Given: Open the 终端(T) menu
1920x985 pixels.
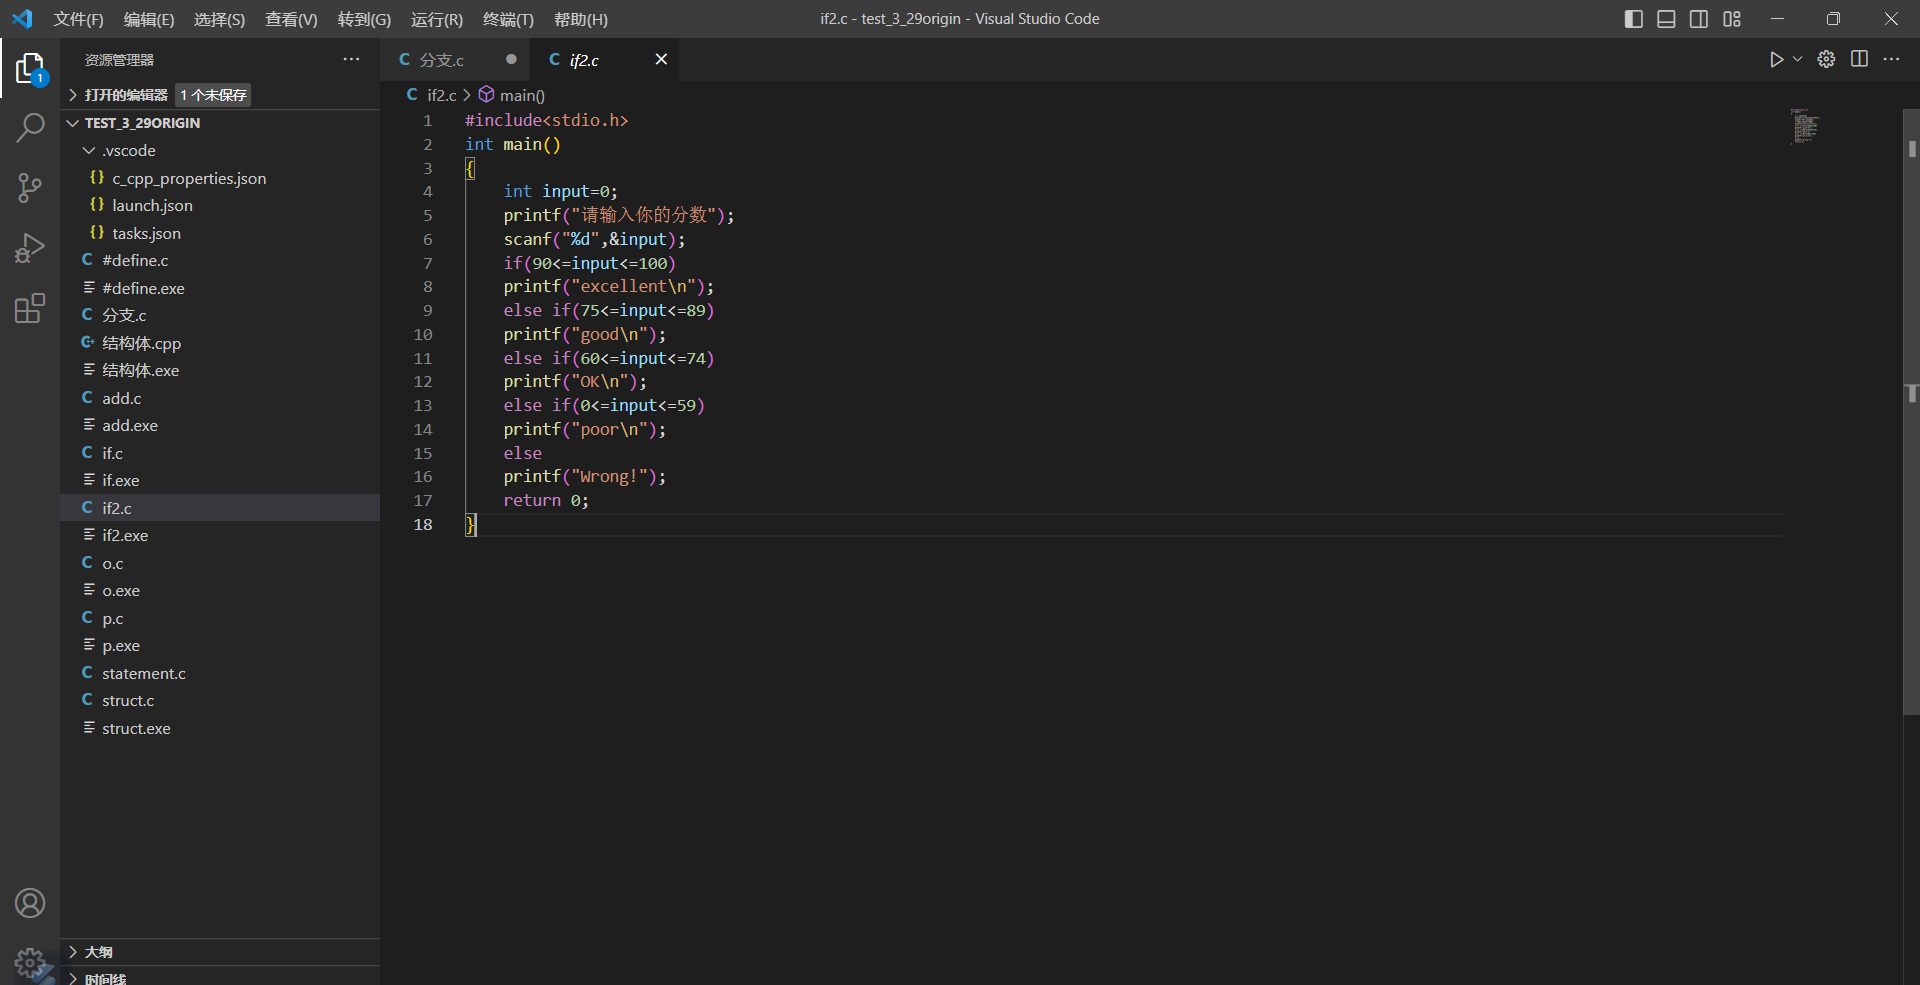Looking at the screenshot, I should [x=508, y=19].
